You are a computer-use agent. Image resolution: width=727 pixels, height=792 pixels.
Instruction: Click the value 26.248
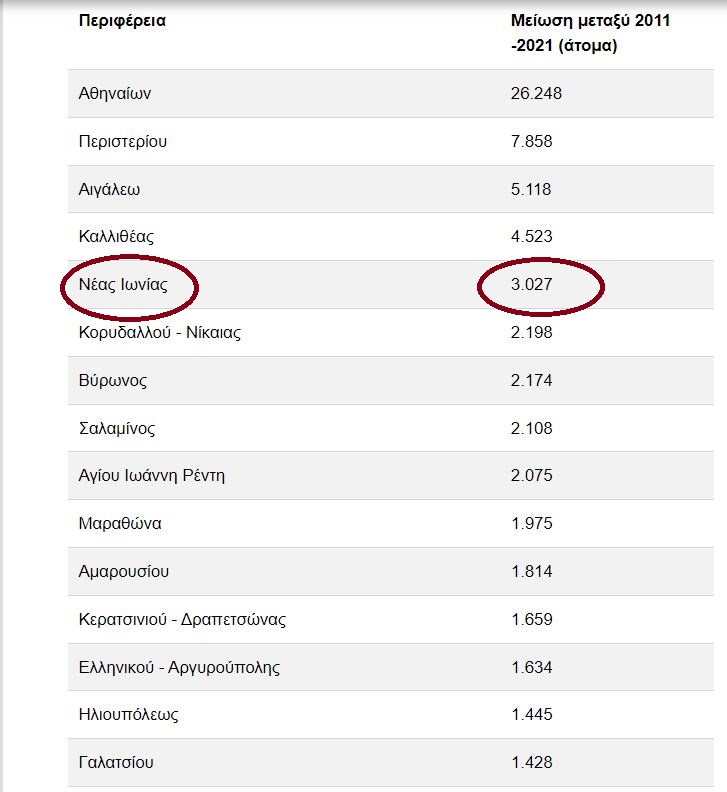[536, 93]
